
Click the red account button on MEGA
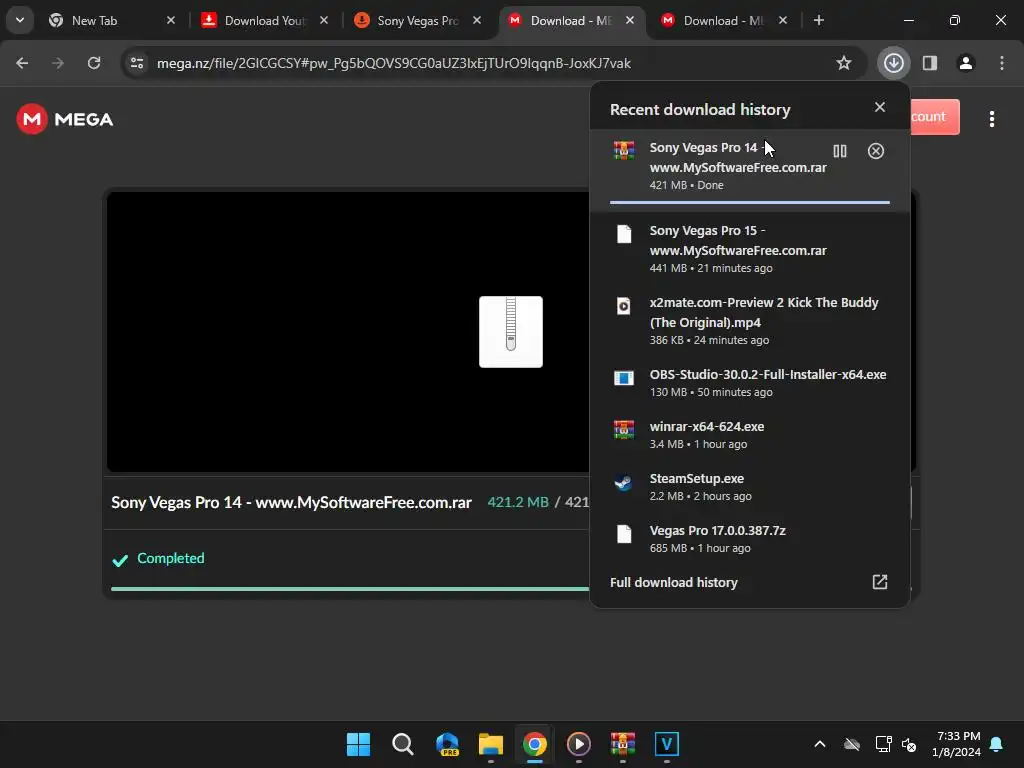point(935,117)
